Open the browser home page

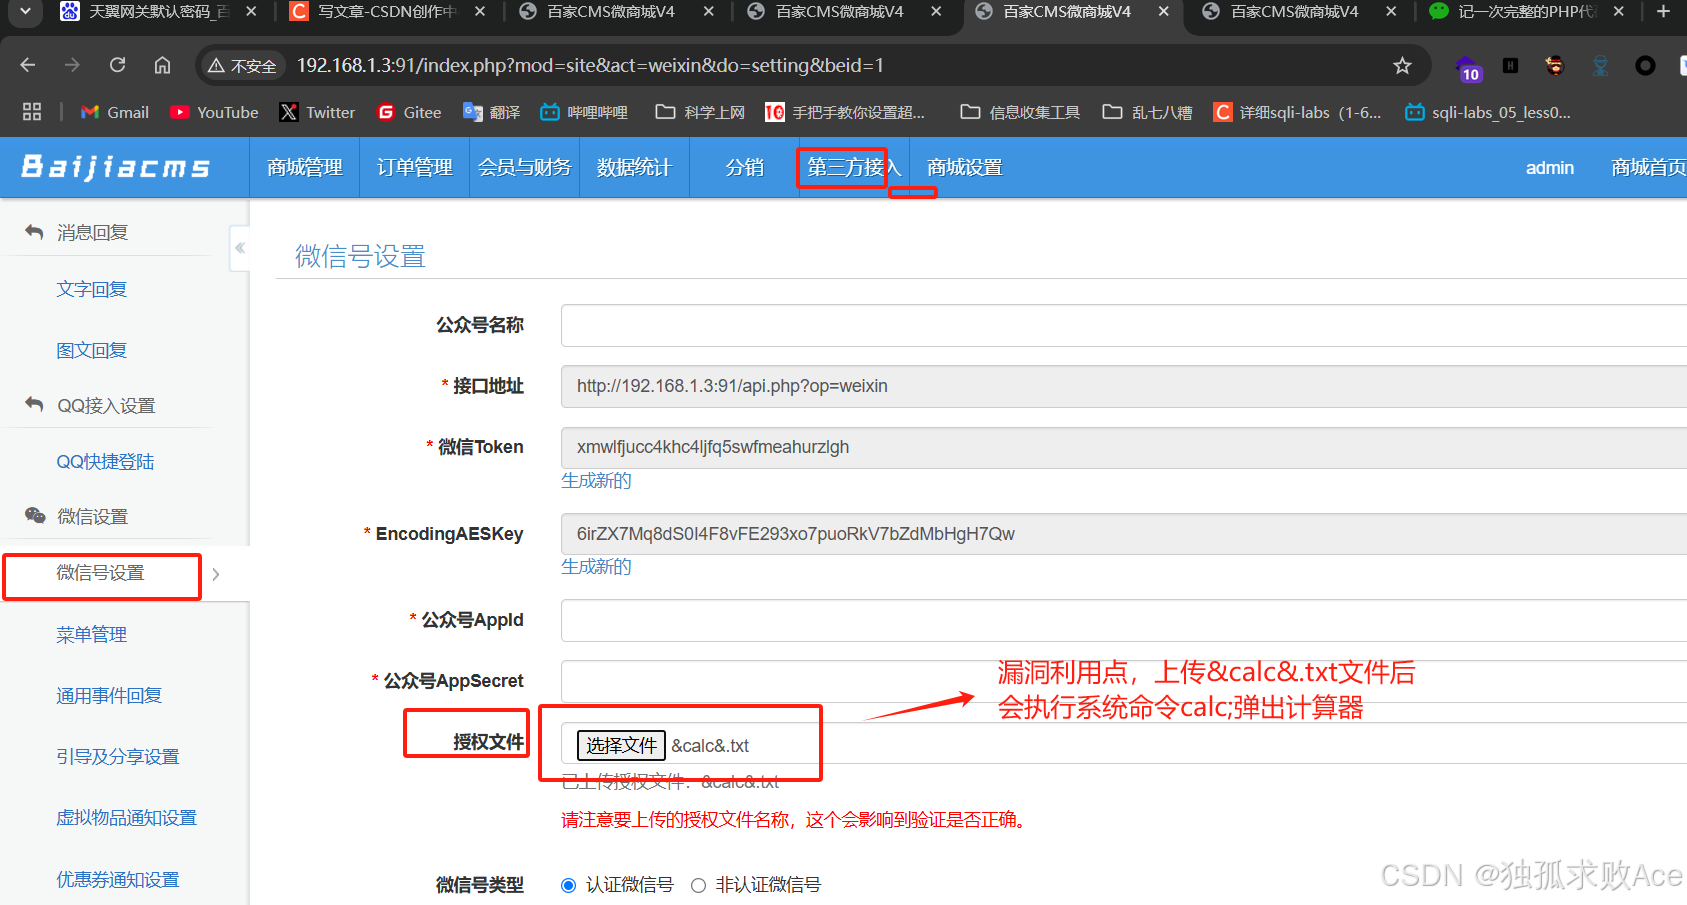click(x=162, y=64)
